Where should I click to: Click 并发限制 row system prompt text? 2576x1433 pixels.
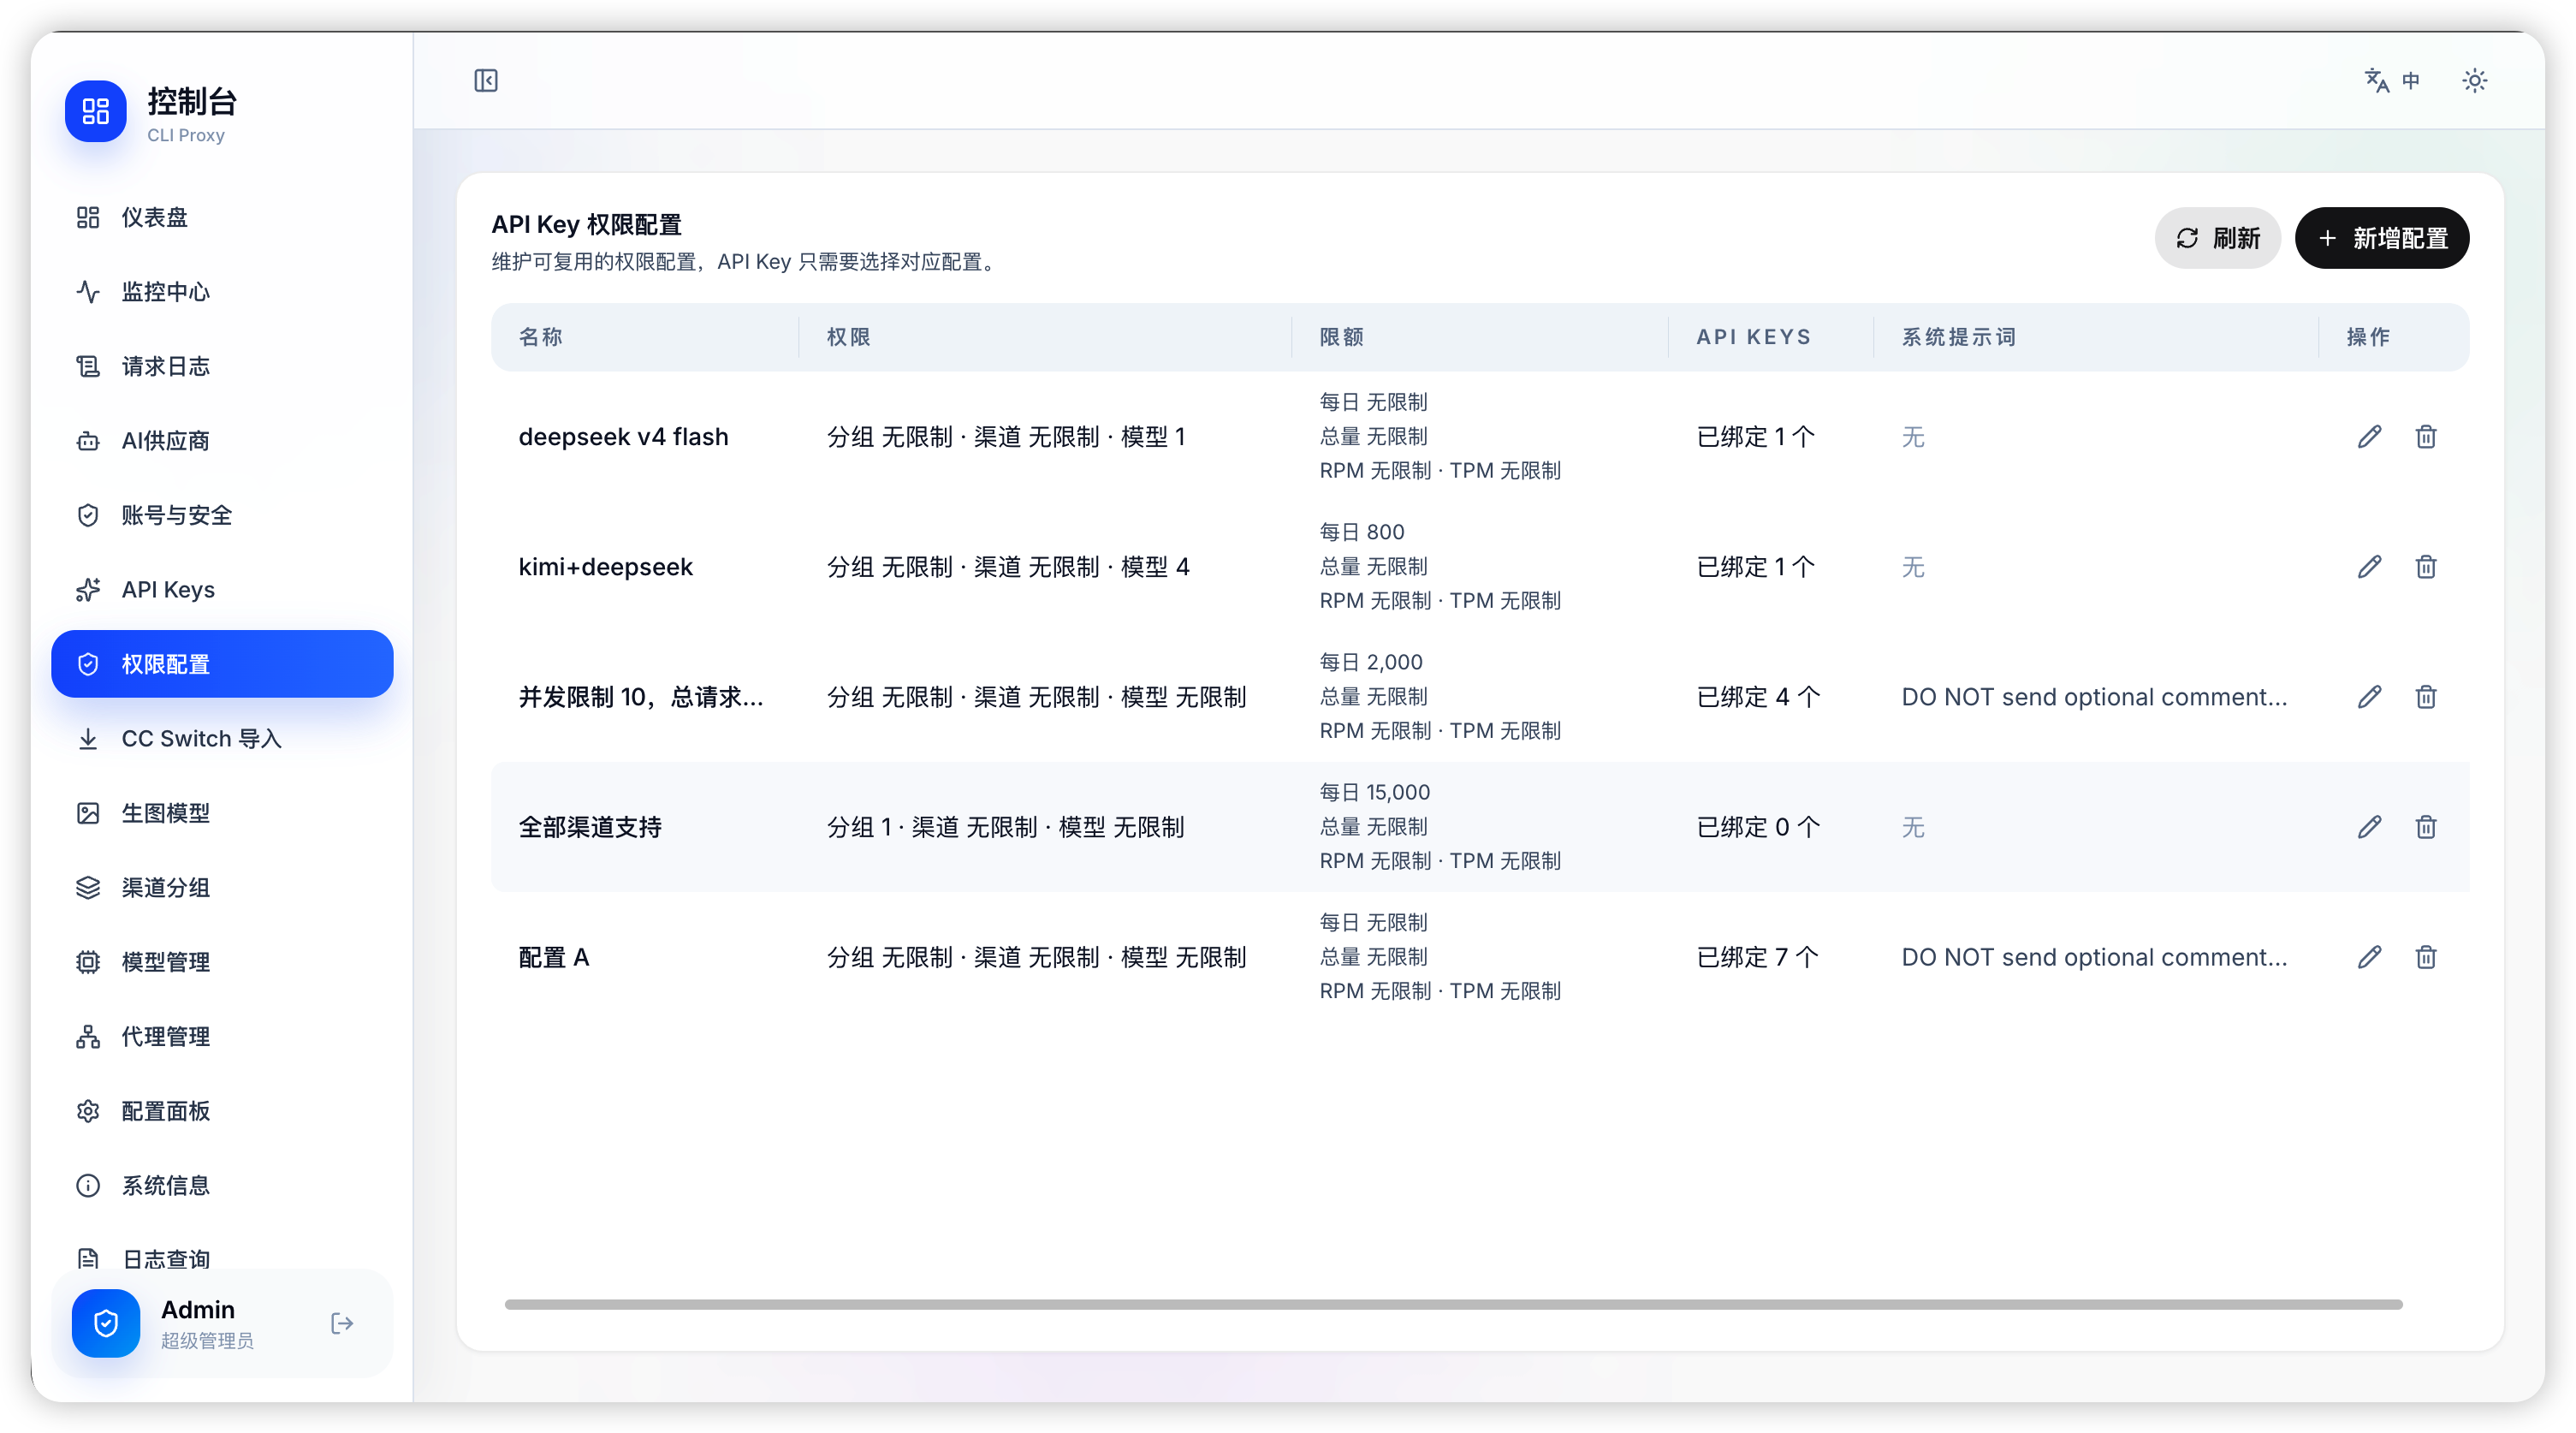[x=2094, y=697]
